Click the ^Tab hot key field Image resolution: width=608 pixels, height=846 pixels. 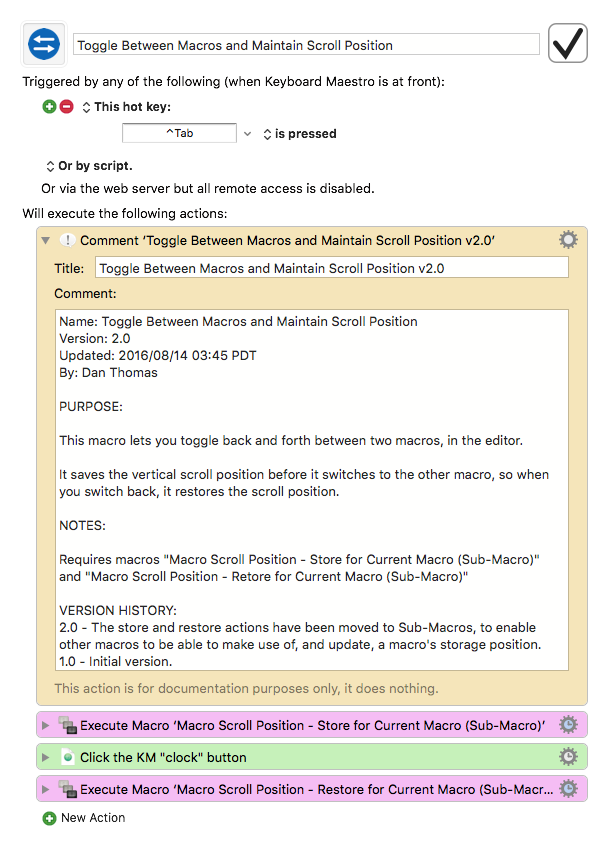point(179,133)
